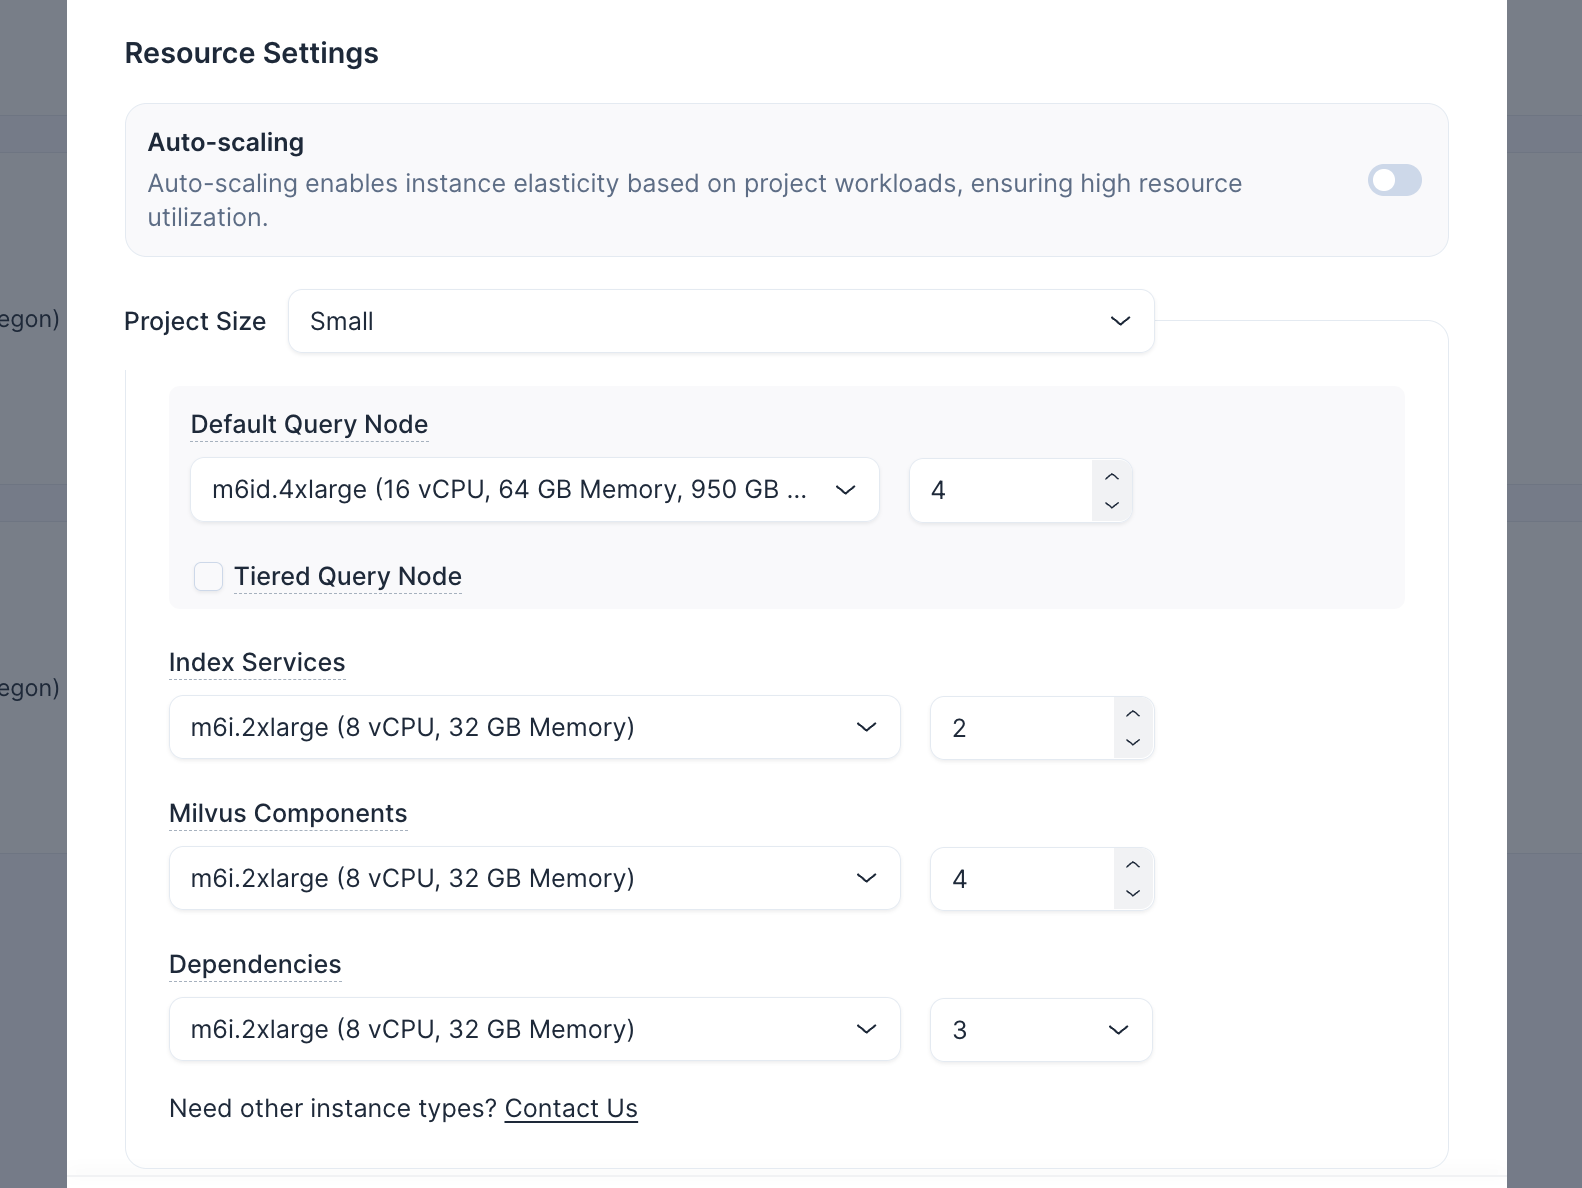Screen dimensions: 1582x1188
Task: Click the Tiered Query Node label
Action: coord(348,577)
